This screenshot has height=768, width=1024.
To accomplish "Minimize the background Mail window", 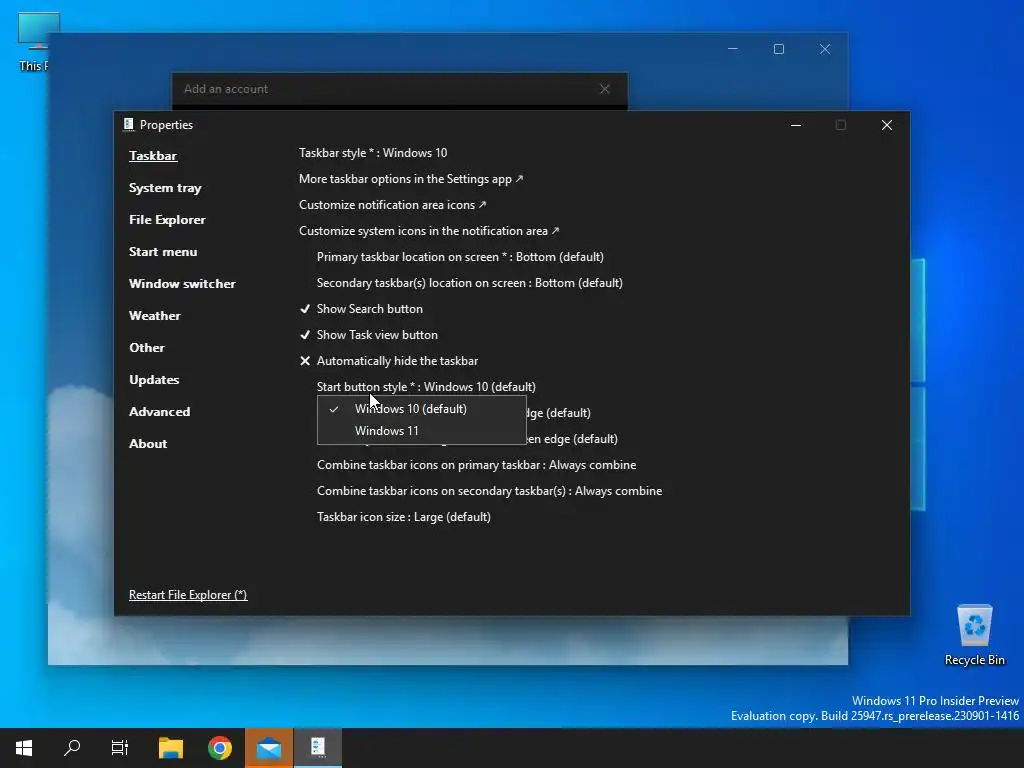I will coord(733,49).
